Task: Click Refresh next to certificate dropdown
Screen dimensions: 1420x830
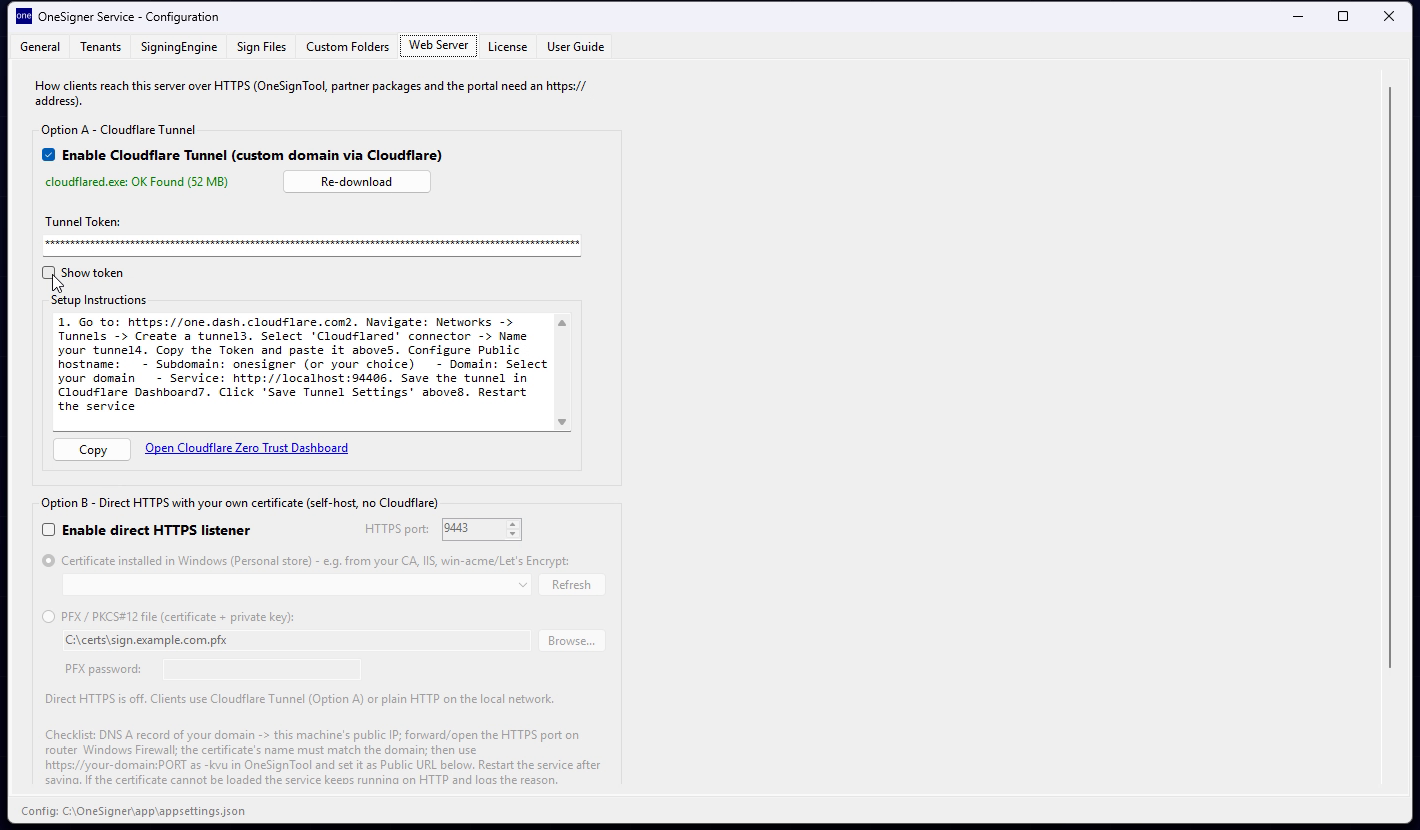Action: (x=571, y=585)
